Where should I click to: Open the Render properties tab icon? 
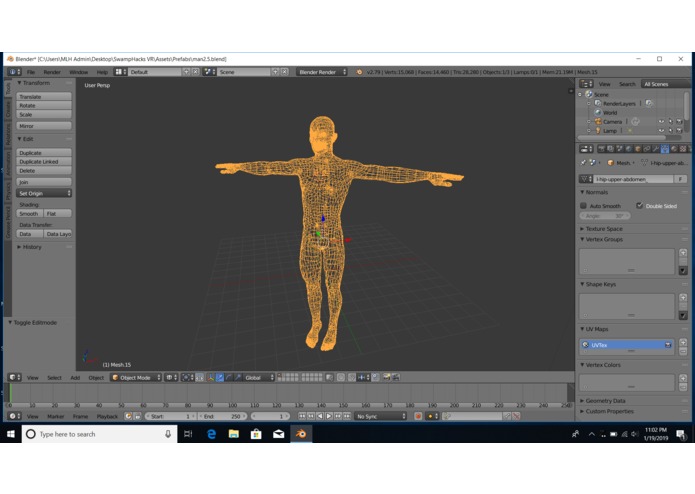(601, 149)
